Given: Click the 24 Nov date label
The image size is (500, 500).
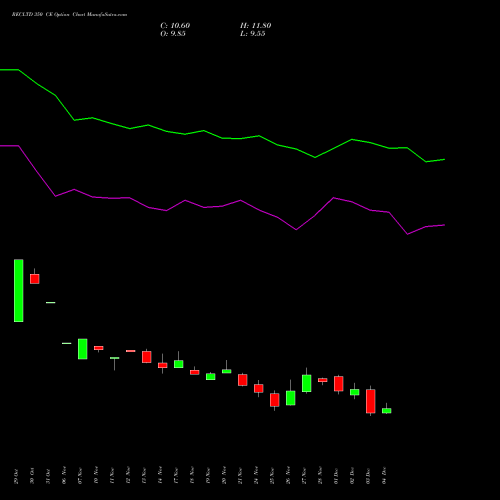Looking at the screenshot, I should [256, 475].
